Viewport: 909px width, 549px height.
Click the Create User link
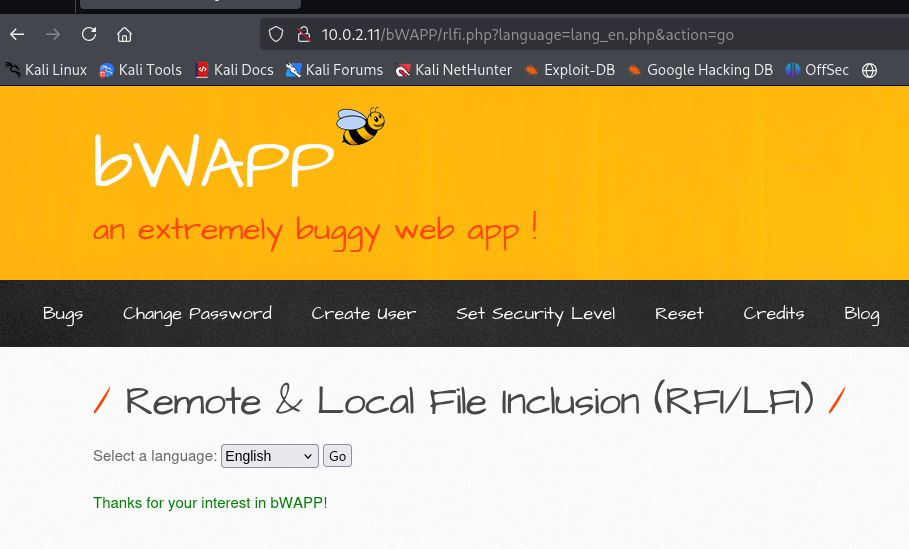(x=363, y=313)
